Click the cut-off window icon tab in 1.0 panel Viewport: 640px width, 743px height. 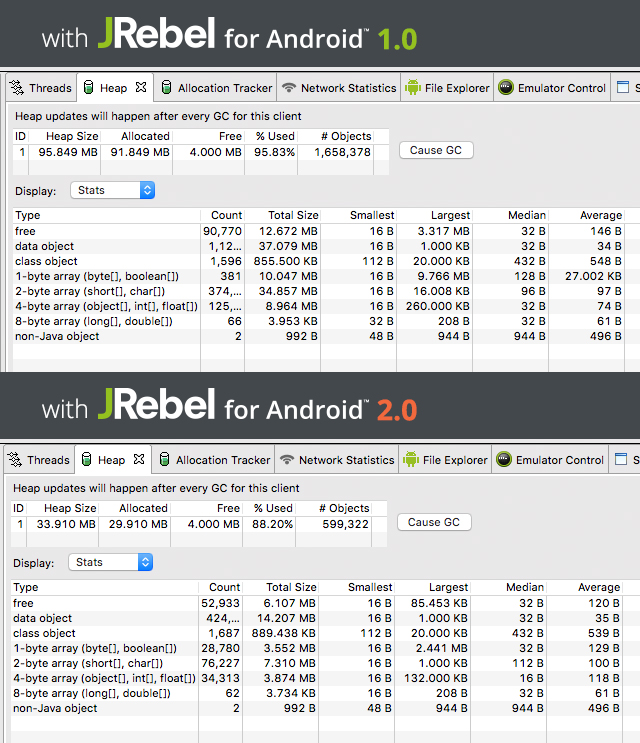(x=625, y=88)
